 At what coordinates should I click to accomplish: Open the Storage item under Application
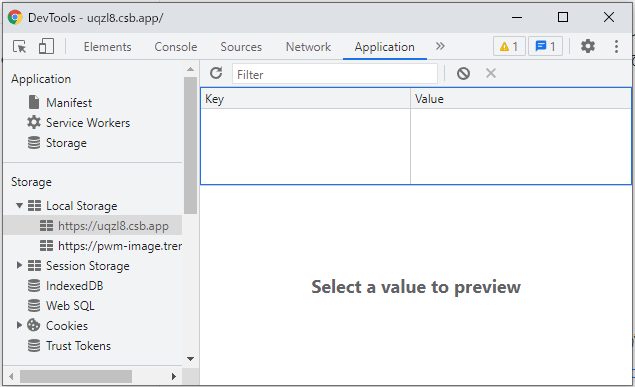(x=66, y=143)
